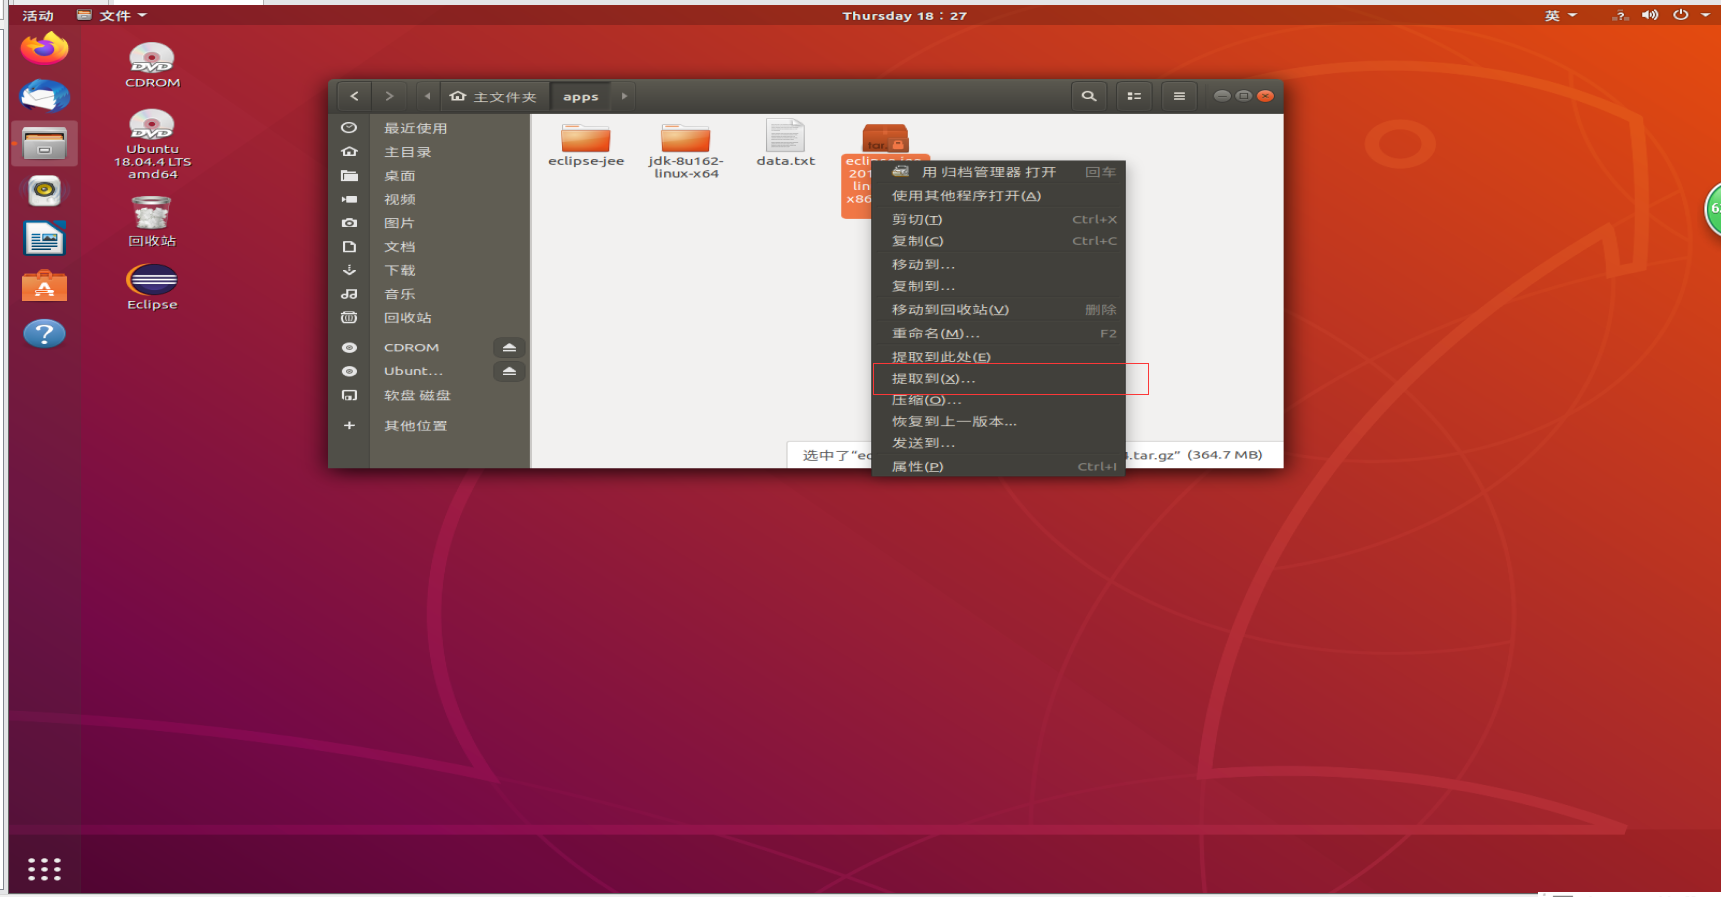Launch Thunderbird mail from the dock
The image size is (1721, 897).
click(x=44, y=96)
